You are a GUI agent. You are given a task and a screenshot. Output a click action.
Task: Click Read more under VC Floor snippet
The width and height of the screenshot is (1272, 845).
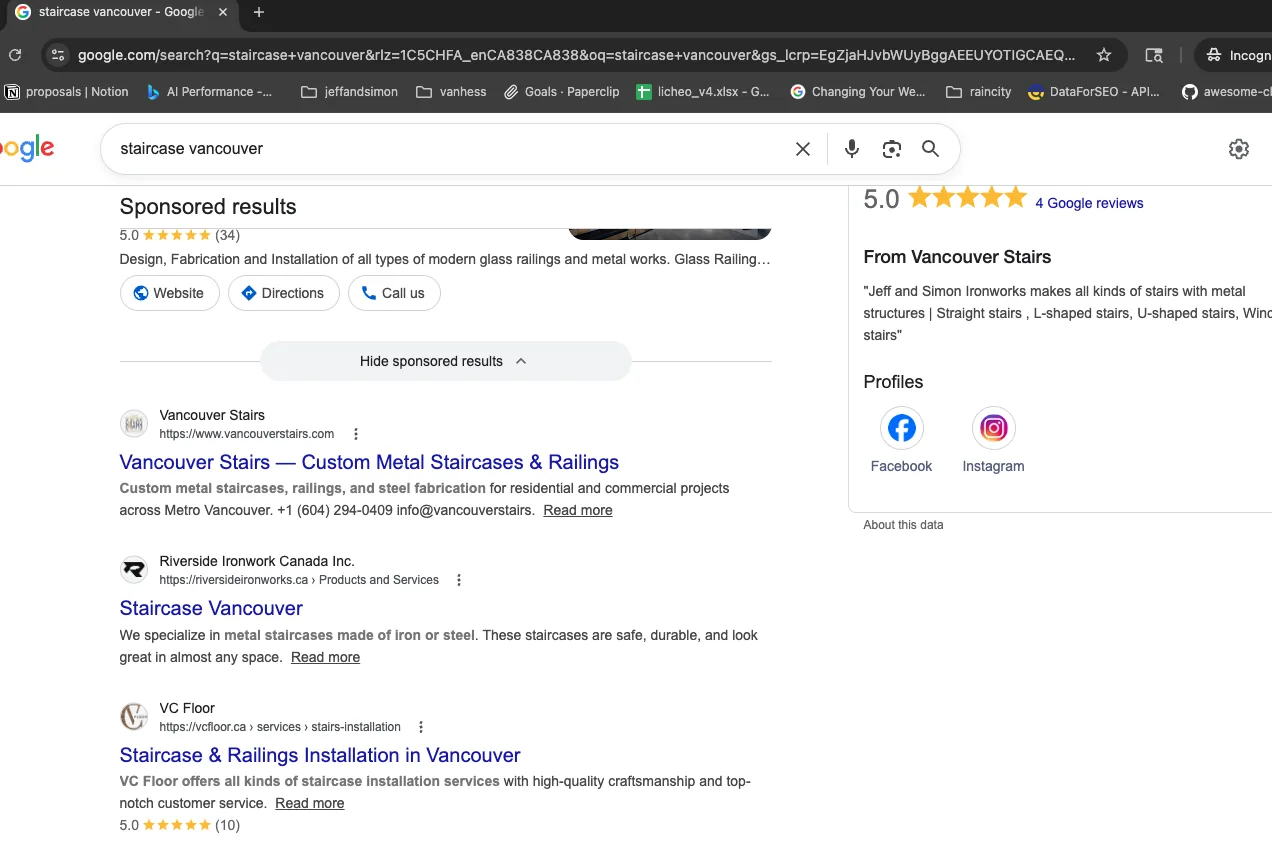(310, 803)
